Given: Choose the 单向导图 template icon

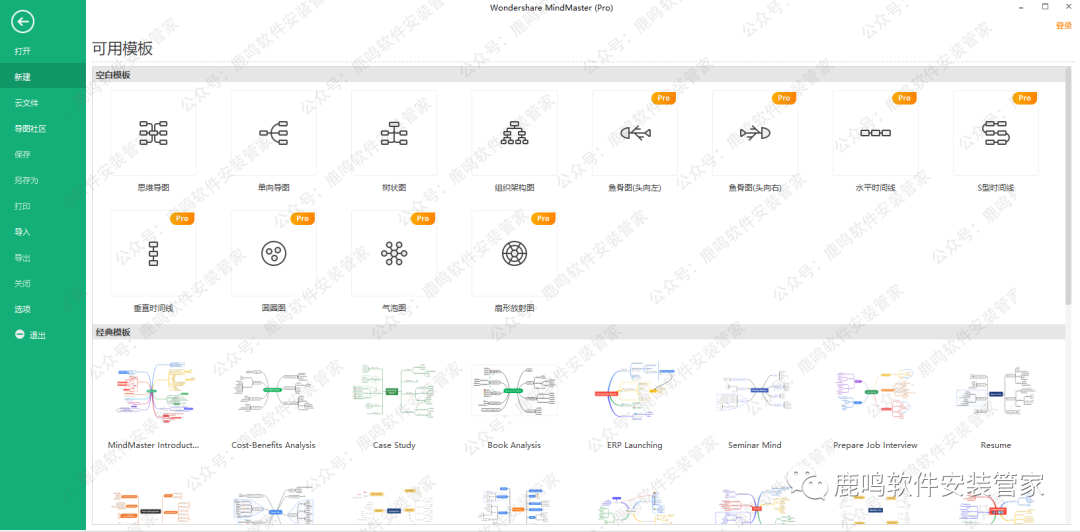Looking at the screenshot, I should pos(273,133).
